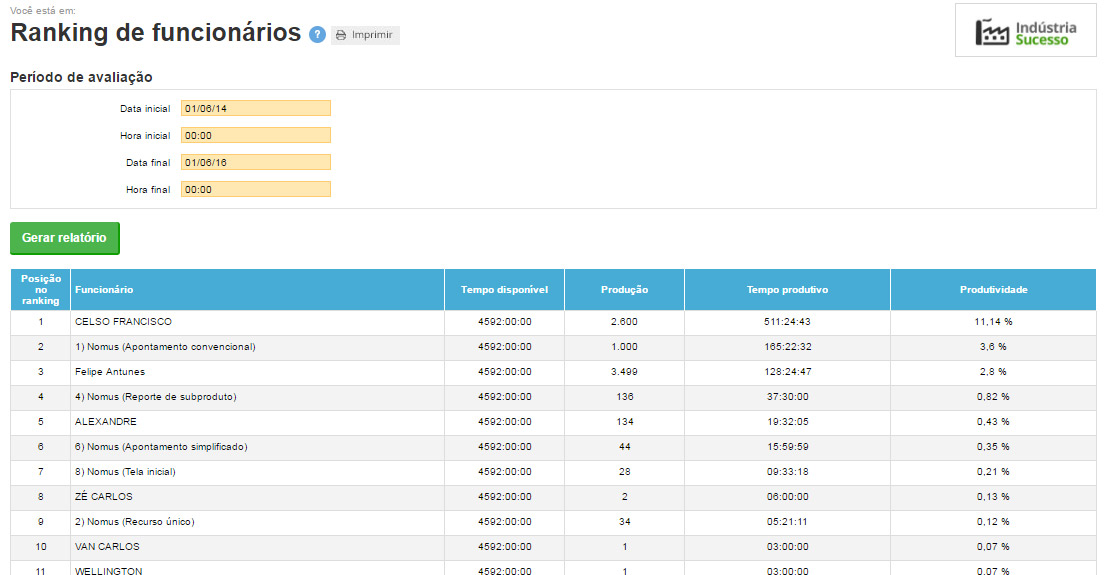Click the Tempo produtivo column header

(787, 290)
